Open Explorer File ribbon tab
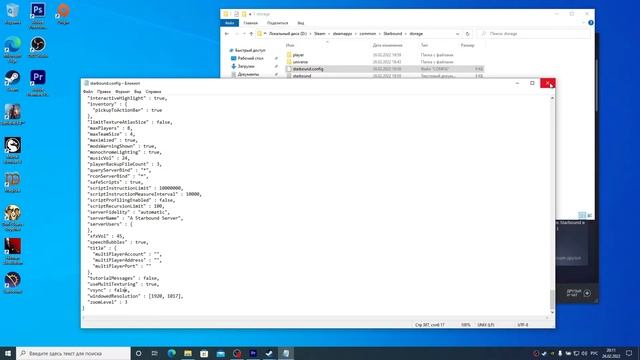 (229, 23)
